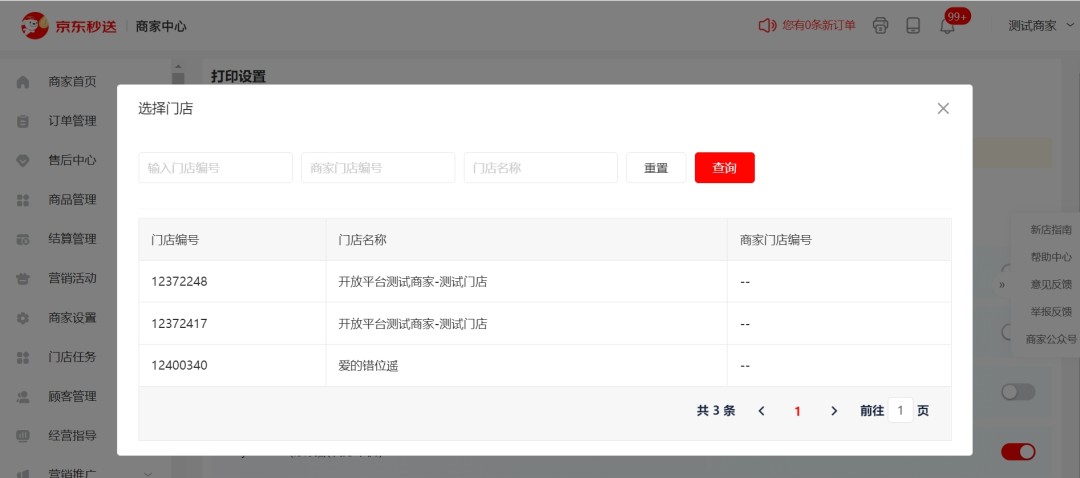Expand the floating help panel double-arrow
The width and height of the screenshot is (1080, 478).
[1001, 285]
